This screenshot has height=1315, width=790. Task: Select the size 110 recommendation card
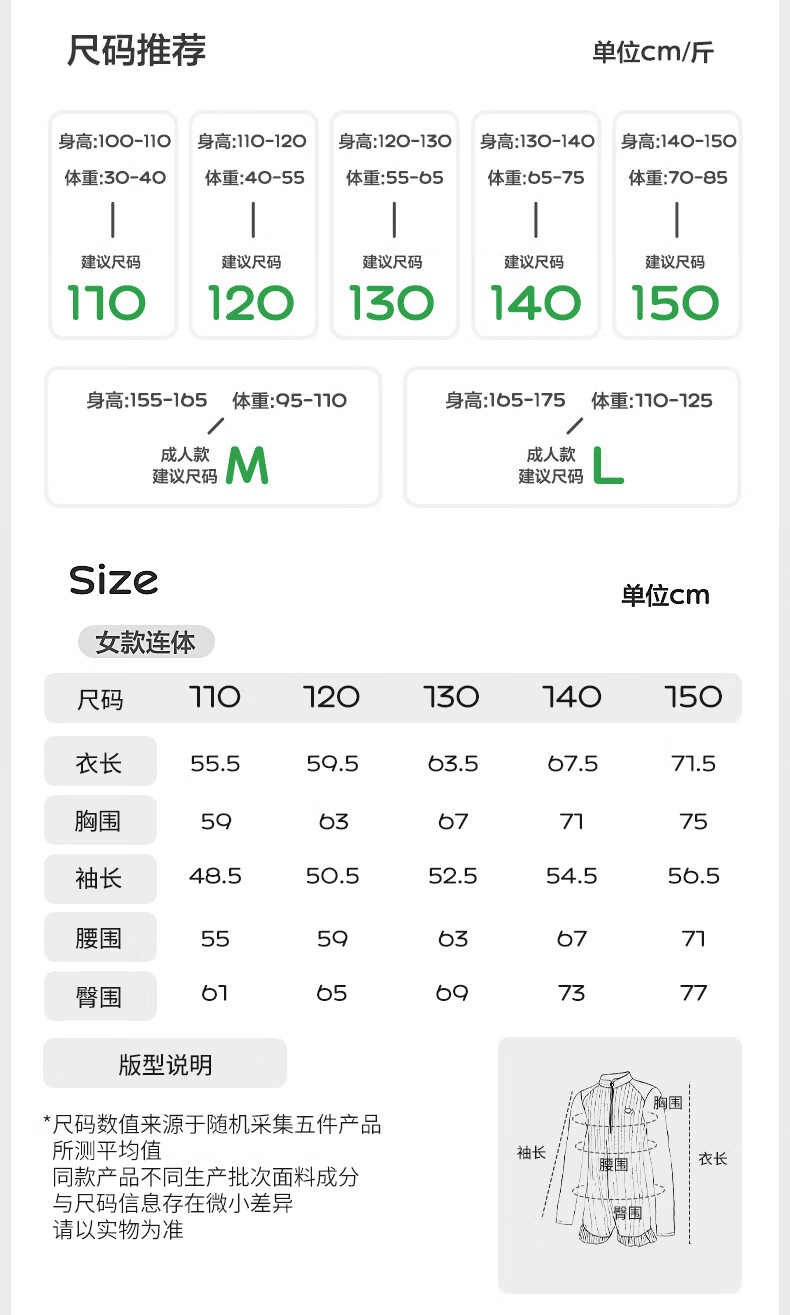(x=113, y=225)
